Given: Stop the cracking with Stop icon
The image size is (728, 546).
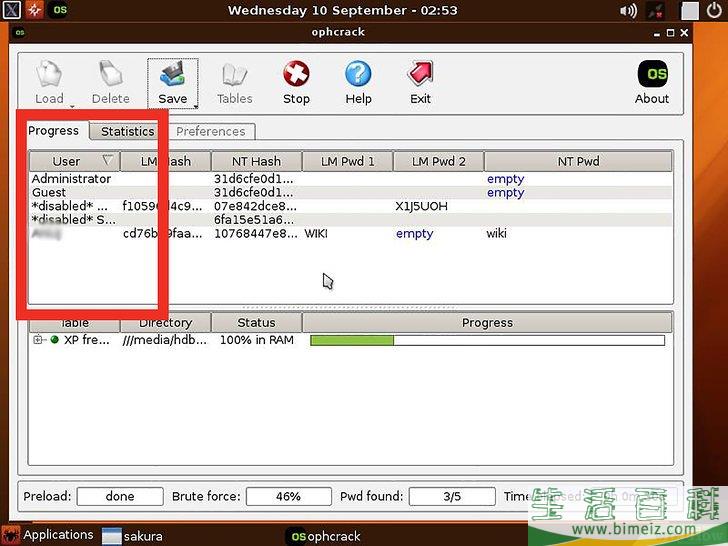Looking at the screenshot, I should tap(296, 74).
